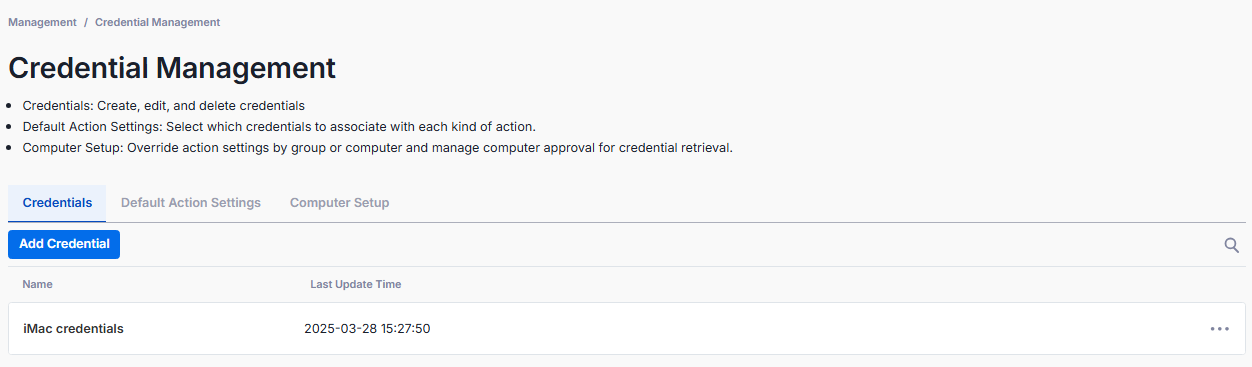Click the breadcrumb slash separator
1252x367 pixels.
[86, 22]
